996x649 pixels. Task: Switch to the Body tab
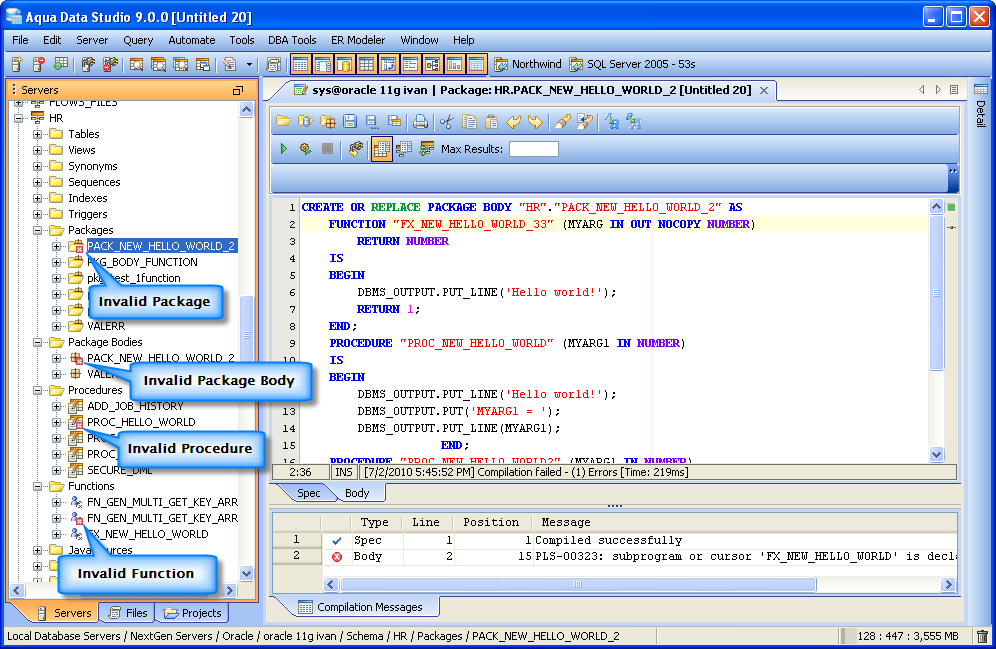(357, 493)
